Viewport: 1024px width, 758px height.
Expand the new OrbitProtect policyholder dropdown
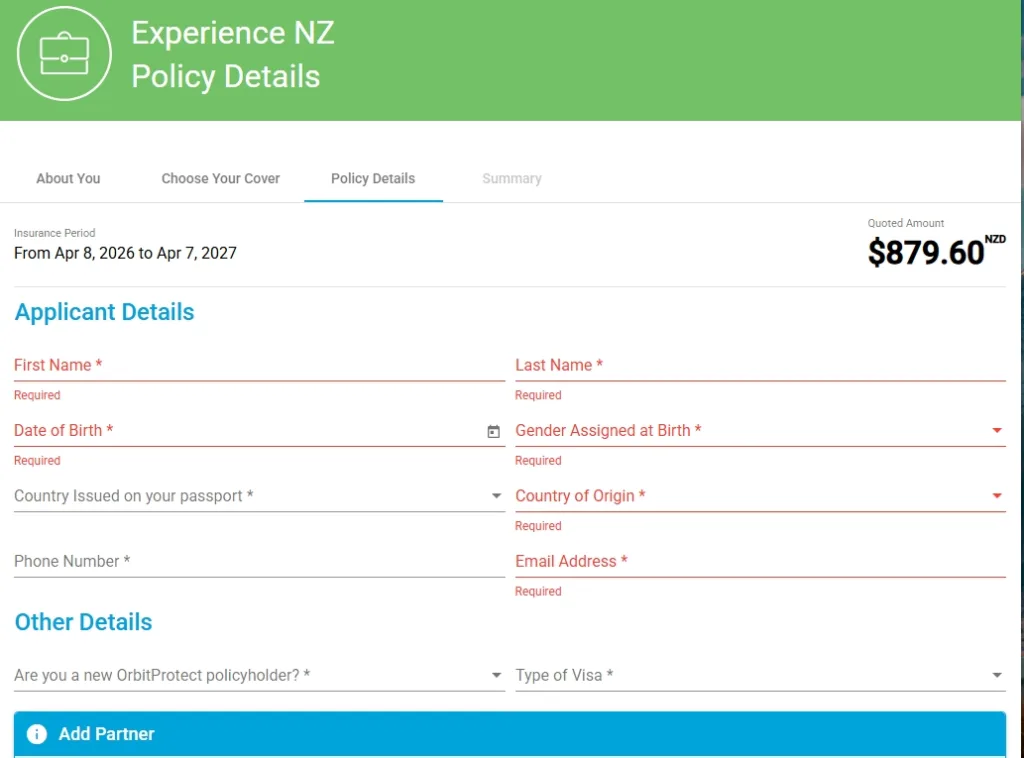tap(496, 676)
